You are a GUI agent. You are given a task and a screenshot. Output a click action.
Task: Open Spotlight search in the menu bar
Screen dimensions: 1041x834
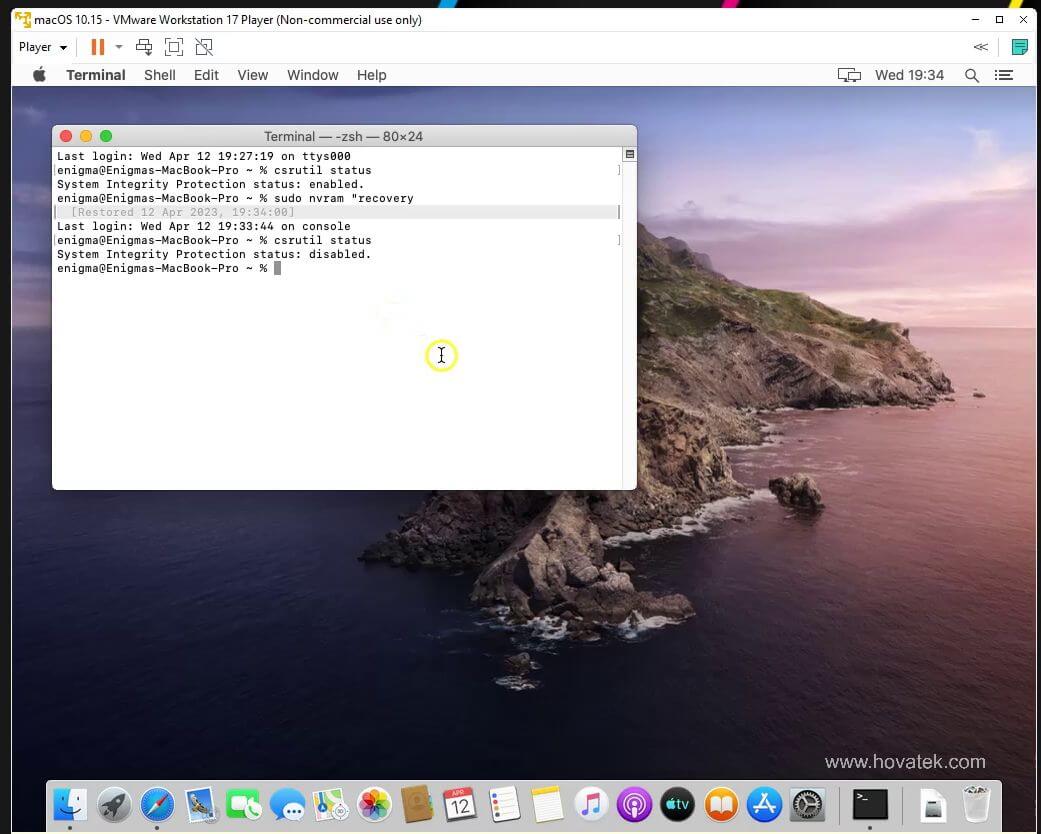[x=971, y=75]
